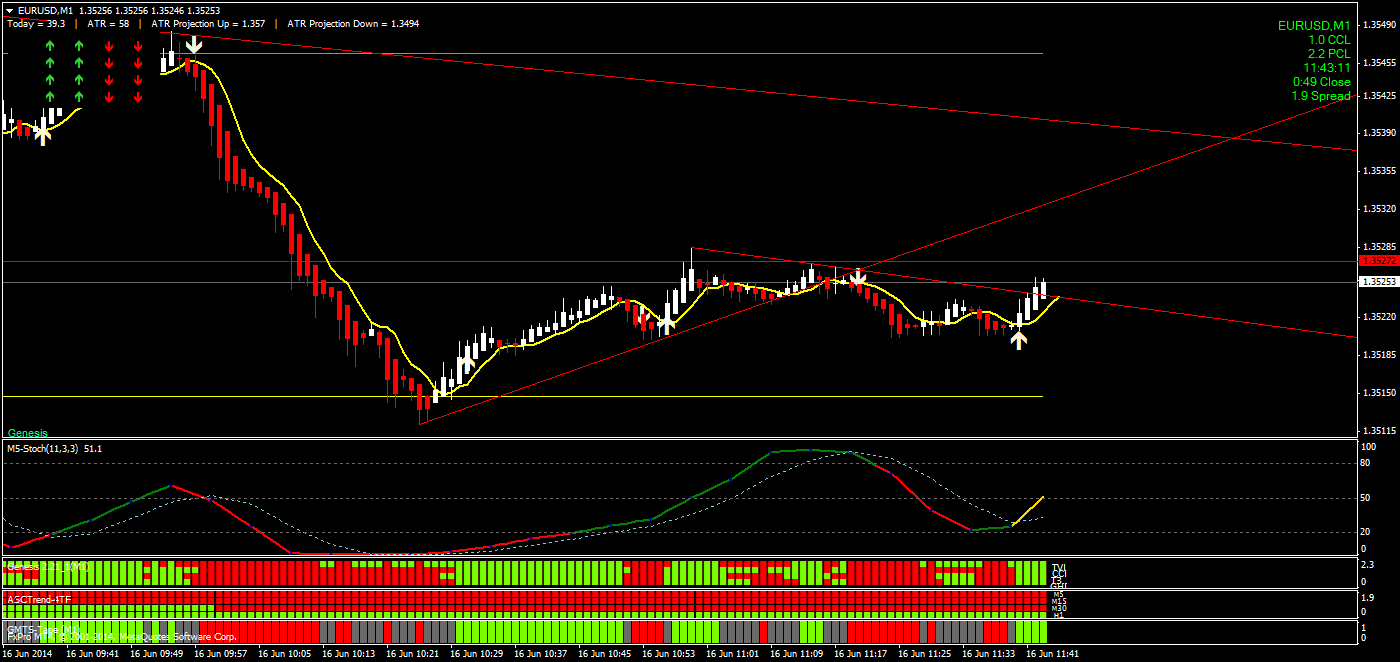Click the green Genesis label on the chart
Viewport: 1400px width, 662px height.
coord(28,433)
